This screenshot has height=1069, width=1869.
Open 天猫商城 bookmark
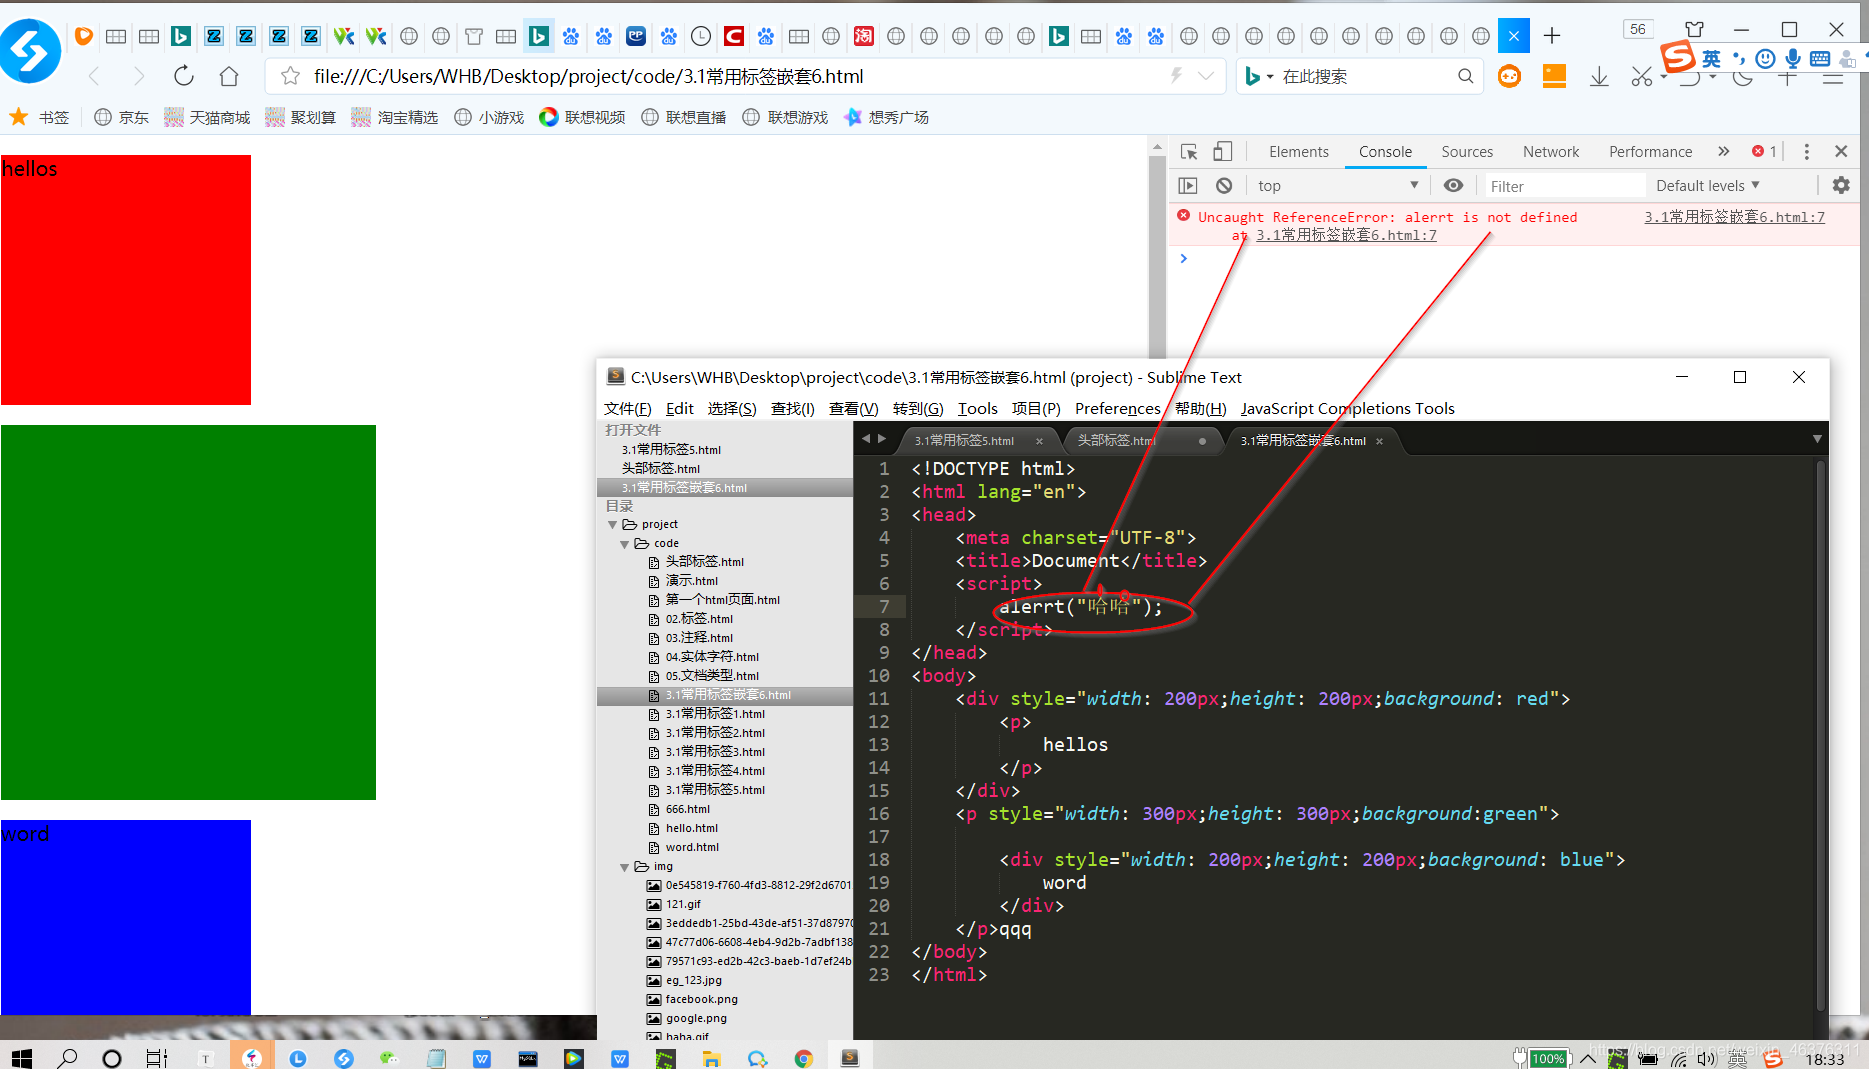coord(207,117)
